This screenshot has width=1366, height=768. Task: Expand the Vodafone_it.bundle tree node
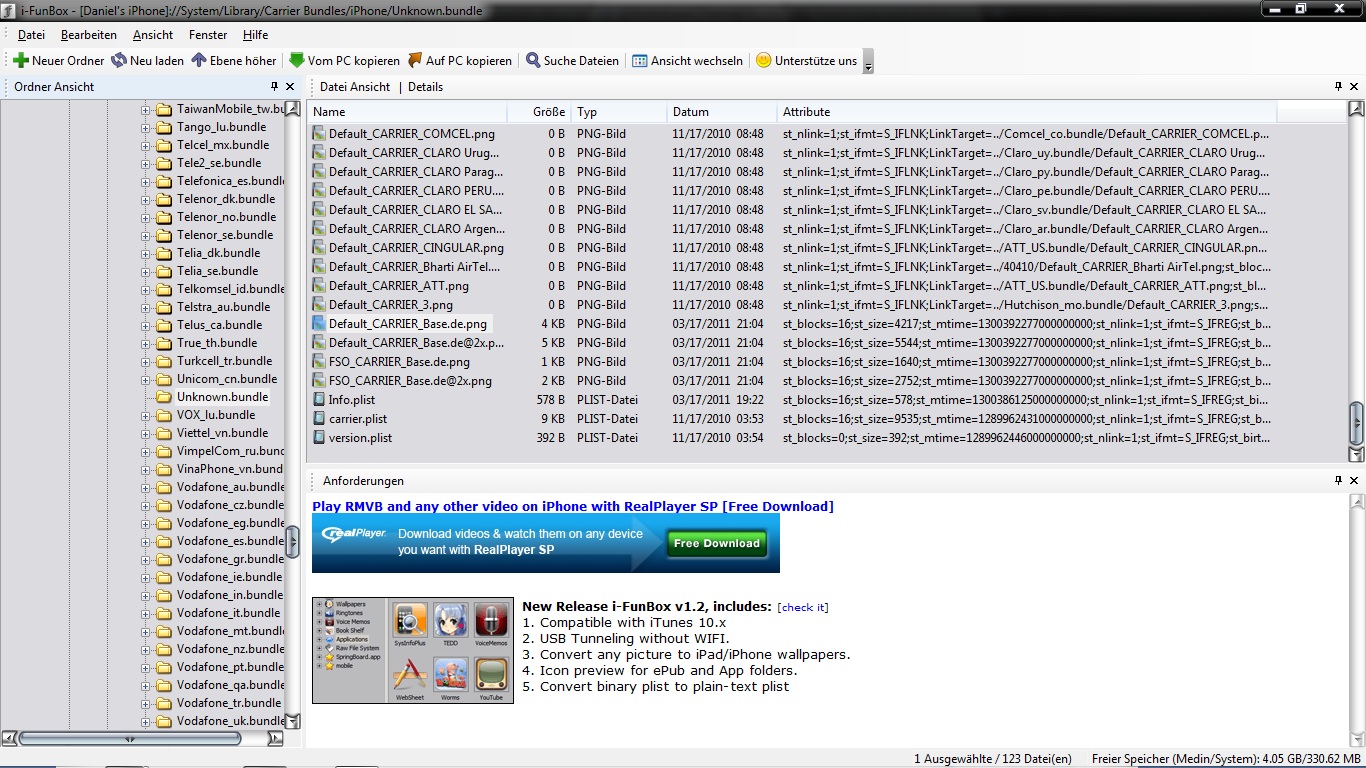[x=145, y=613]
